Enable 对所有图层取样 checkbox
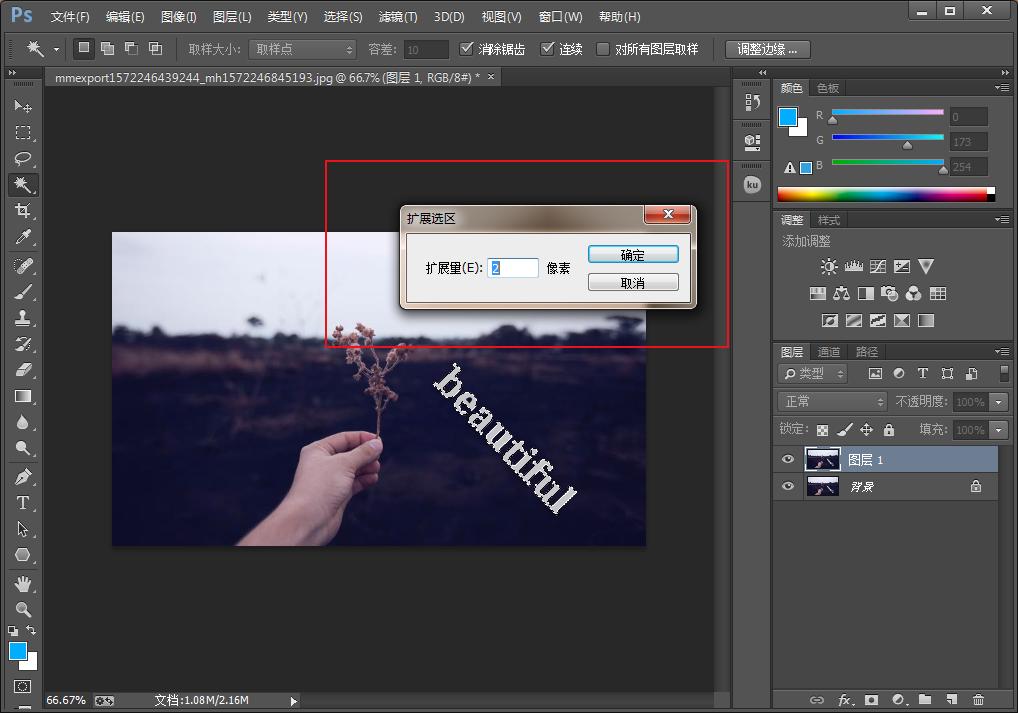The width and height of the screenshot is (1018, 713). pyautogui.click(x=603, y=49)
